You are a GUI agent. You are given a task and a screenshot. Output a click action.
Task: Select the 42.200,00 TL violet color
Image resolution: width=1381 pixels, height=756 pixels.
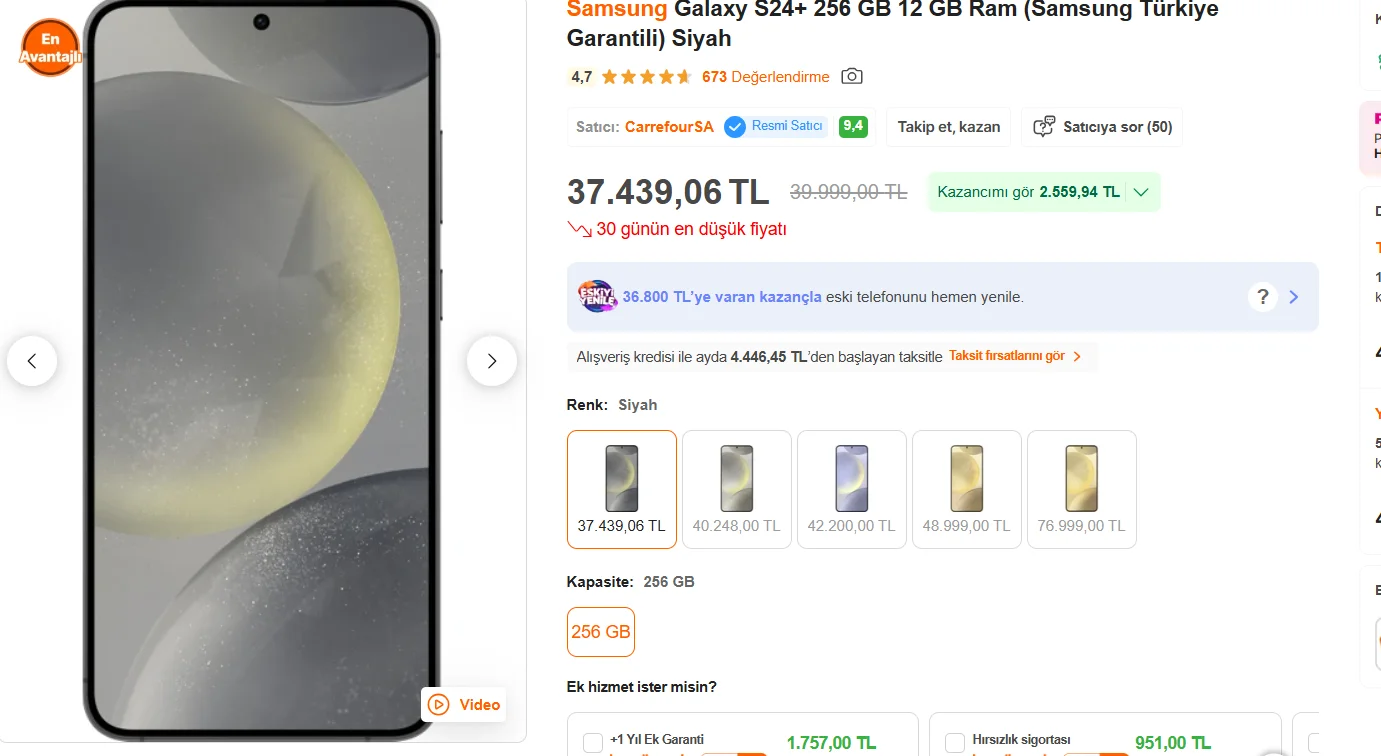coord(852,489)
